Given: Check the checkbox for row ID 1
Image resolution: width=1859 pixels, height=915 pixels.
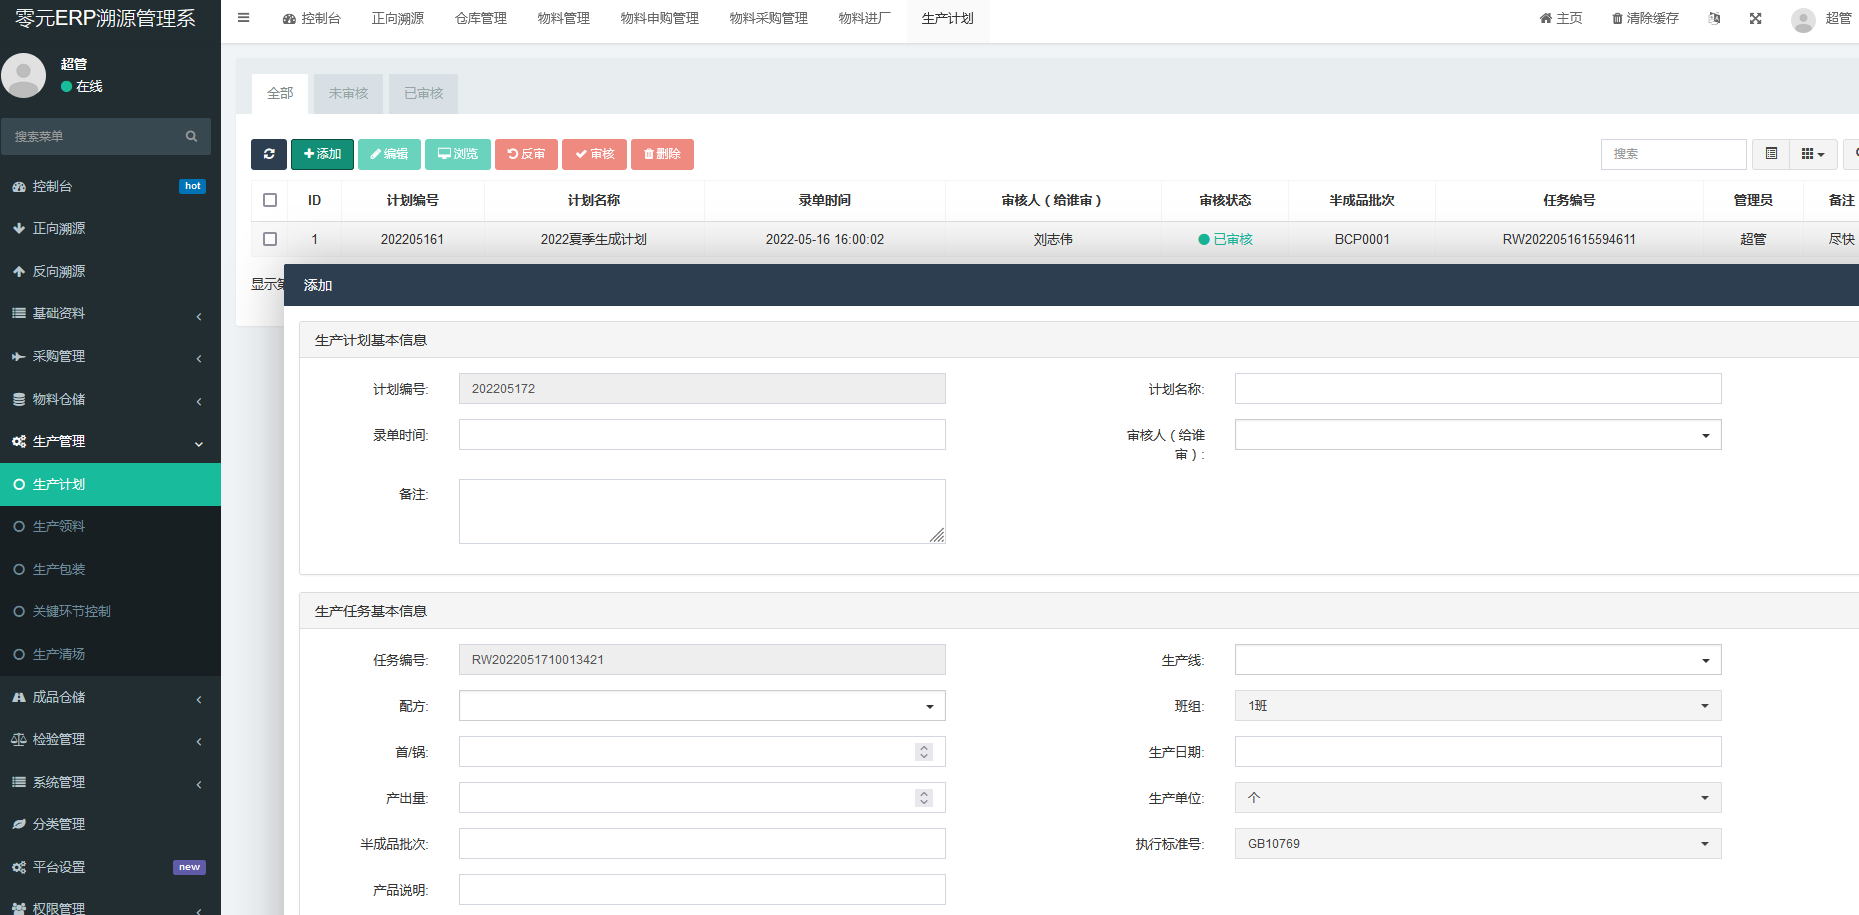Looking at the screenshot, I should [x=270, y=239].
